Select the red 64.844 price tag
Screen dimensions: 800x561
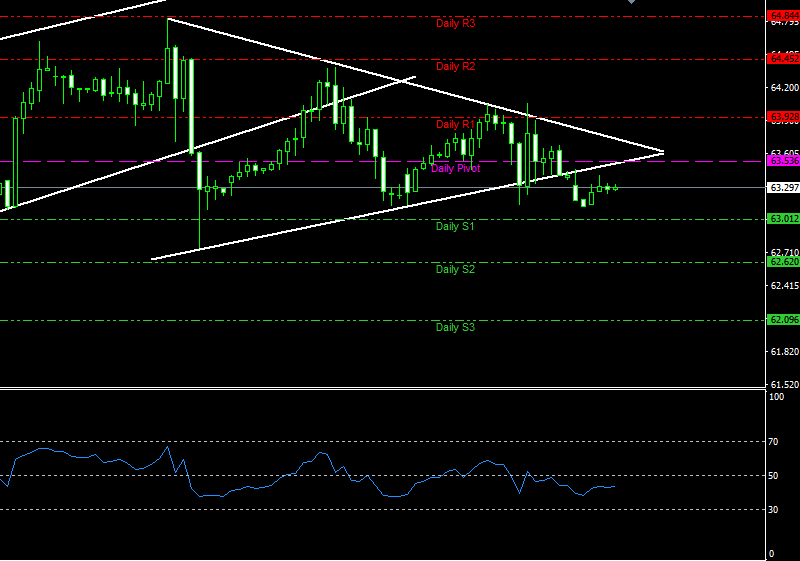pyautogui.click(x=783, y=16)
